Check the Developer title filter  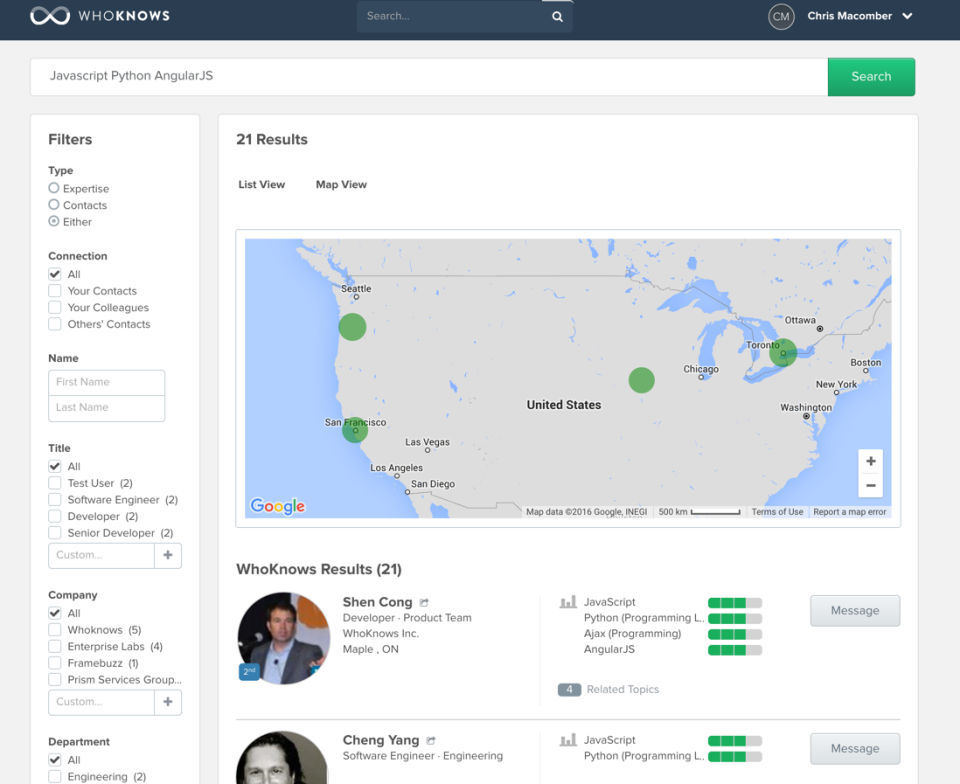coord(54,515)
